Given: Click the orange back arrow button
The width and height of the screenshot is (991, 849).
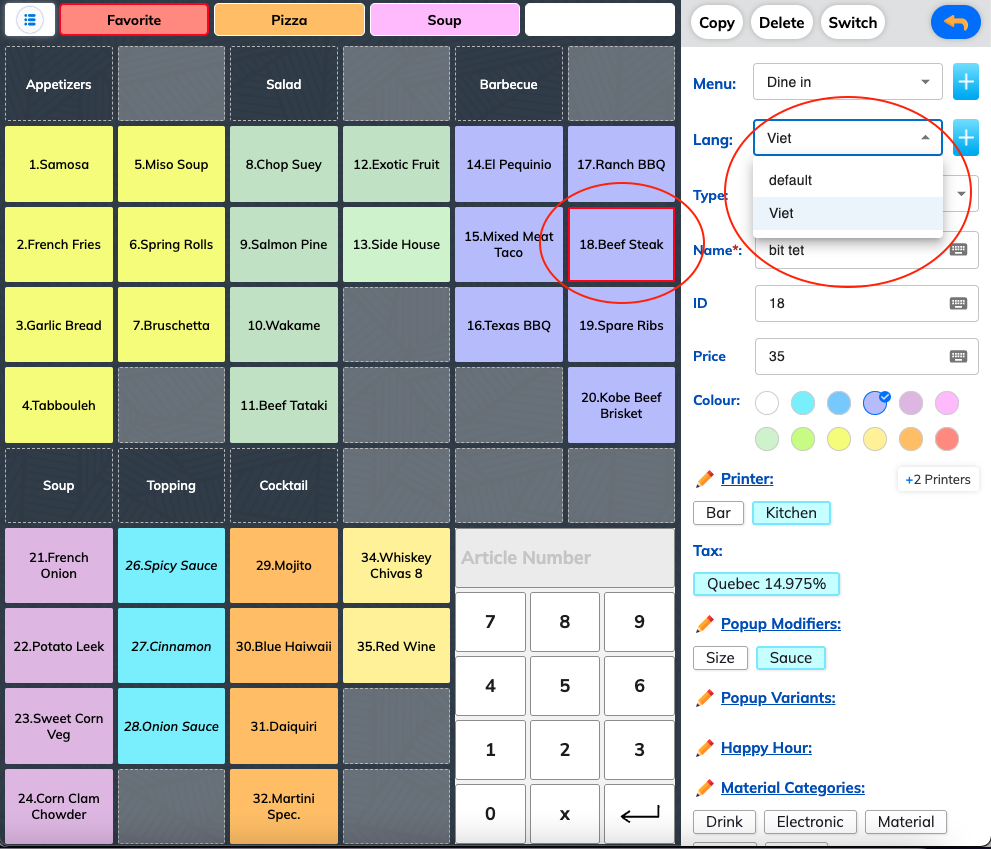Looking at the screenshot, I should [956, 22].
